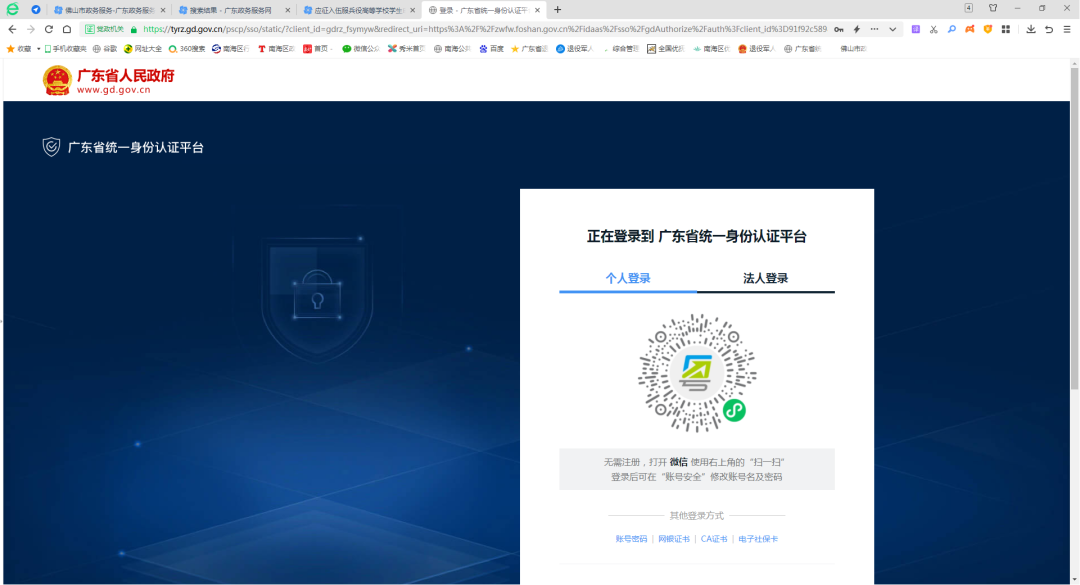Click the tab counter icon showing 4
1080x585 pixels.
[x=968, y=8]
